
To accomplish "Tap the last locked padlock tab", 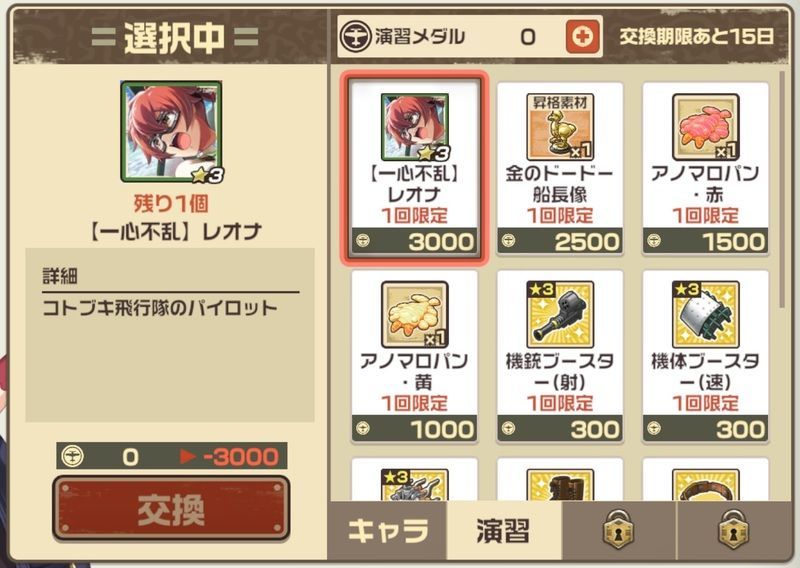I will (x=734, y=531).
